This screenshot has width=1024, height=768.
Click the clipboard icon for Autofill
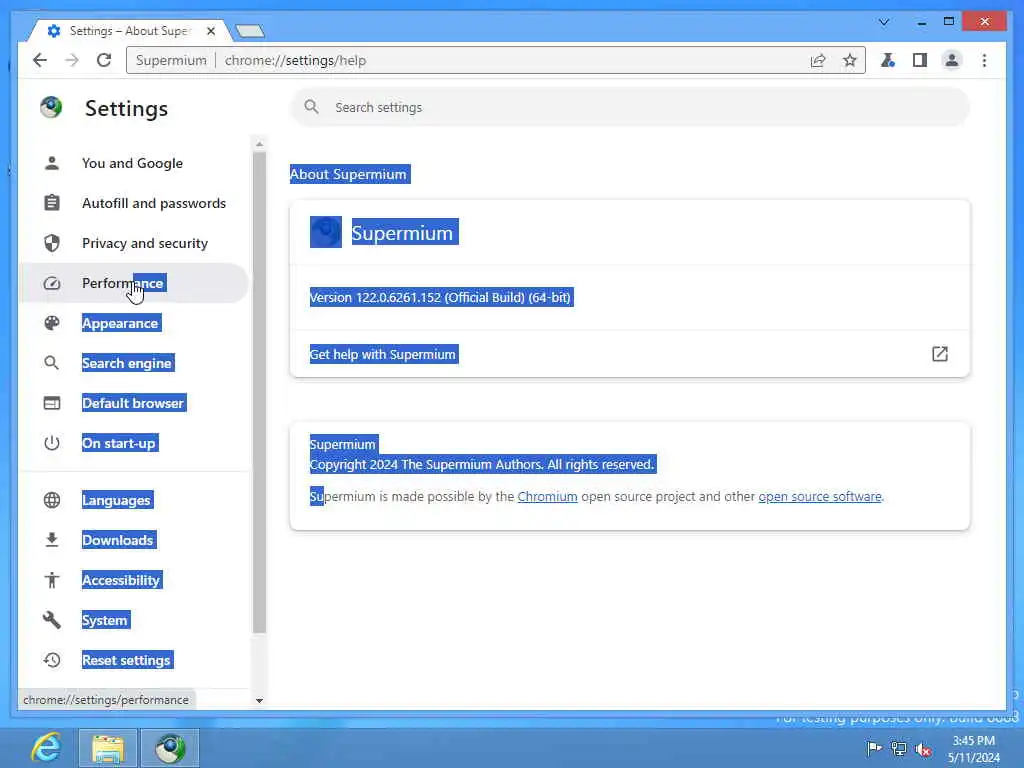tap(52, 203)
